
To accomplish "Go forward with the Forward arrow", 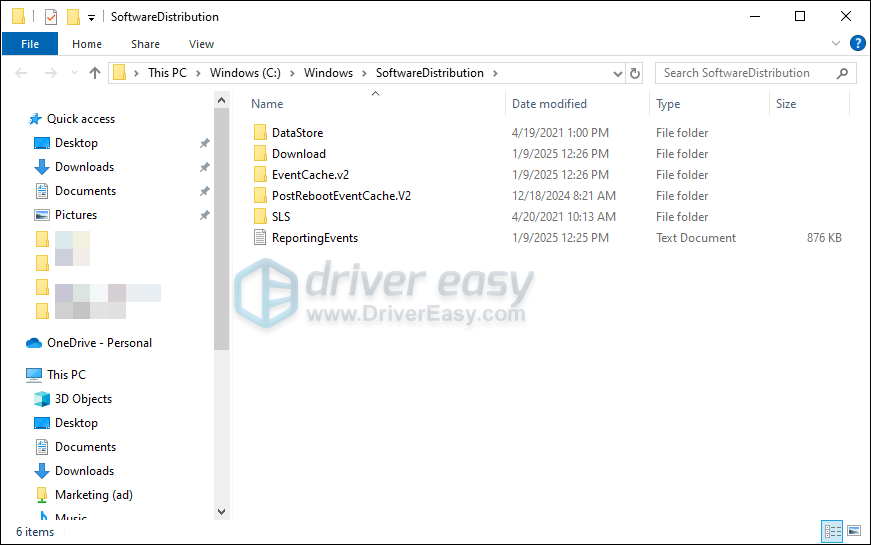I will coord(51,73).
